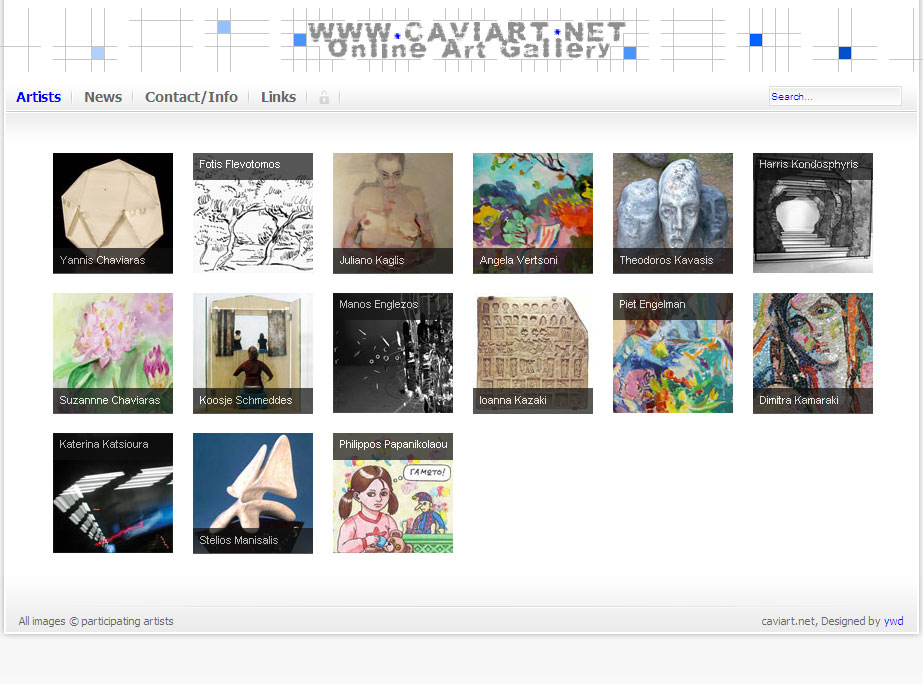The width and height of the screenshot is (923, 684).
Task: Open Fotis Flevotomos tree sketch thumbnail
Action: [253, 213]
